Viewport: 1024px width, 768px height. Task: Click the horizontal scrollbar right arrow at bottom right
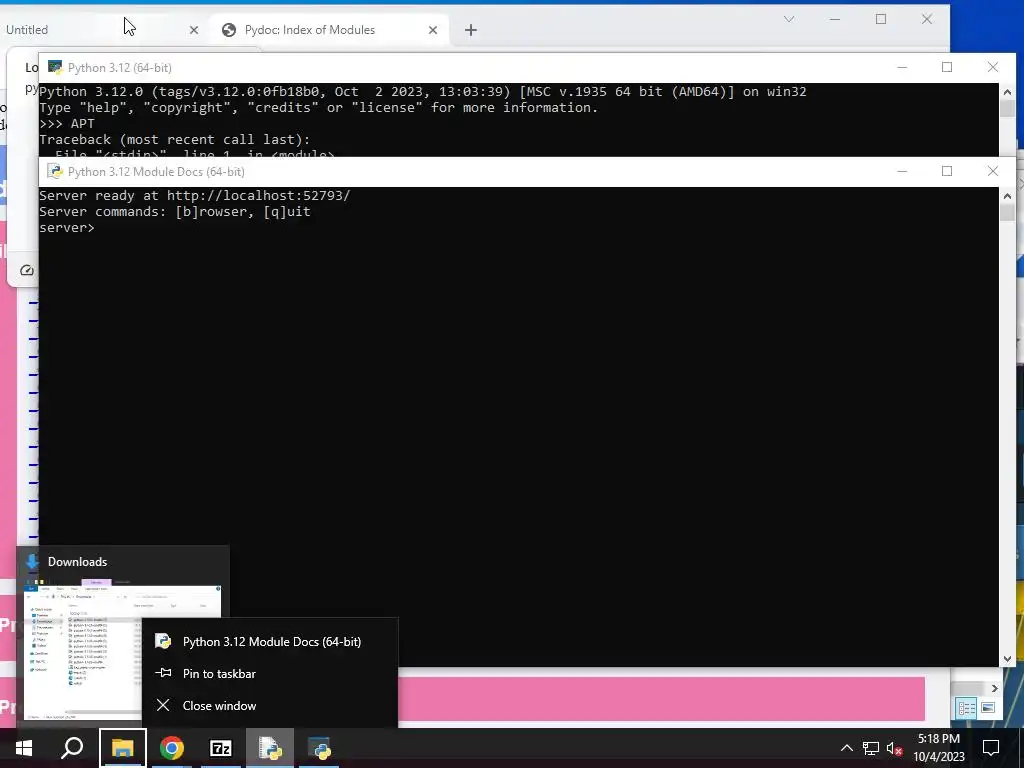pyautogui.click(x=994, y=688)
